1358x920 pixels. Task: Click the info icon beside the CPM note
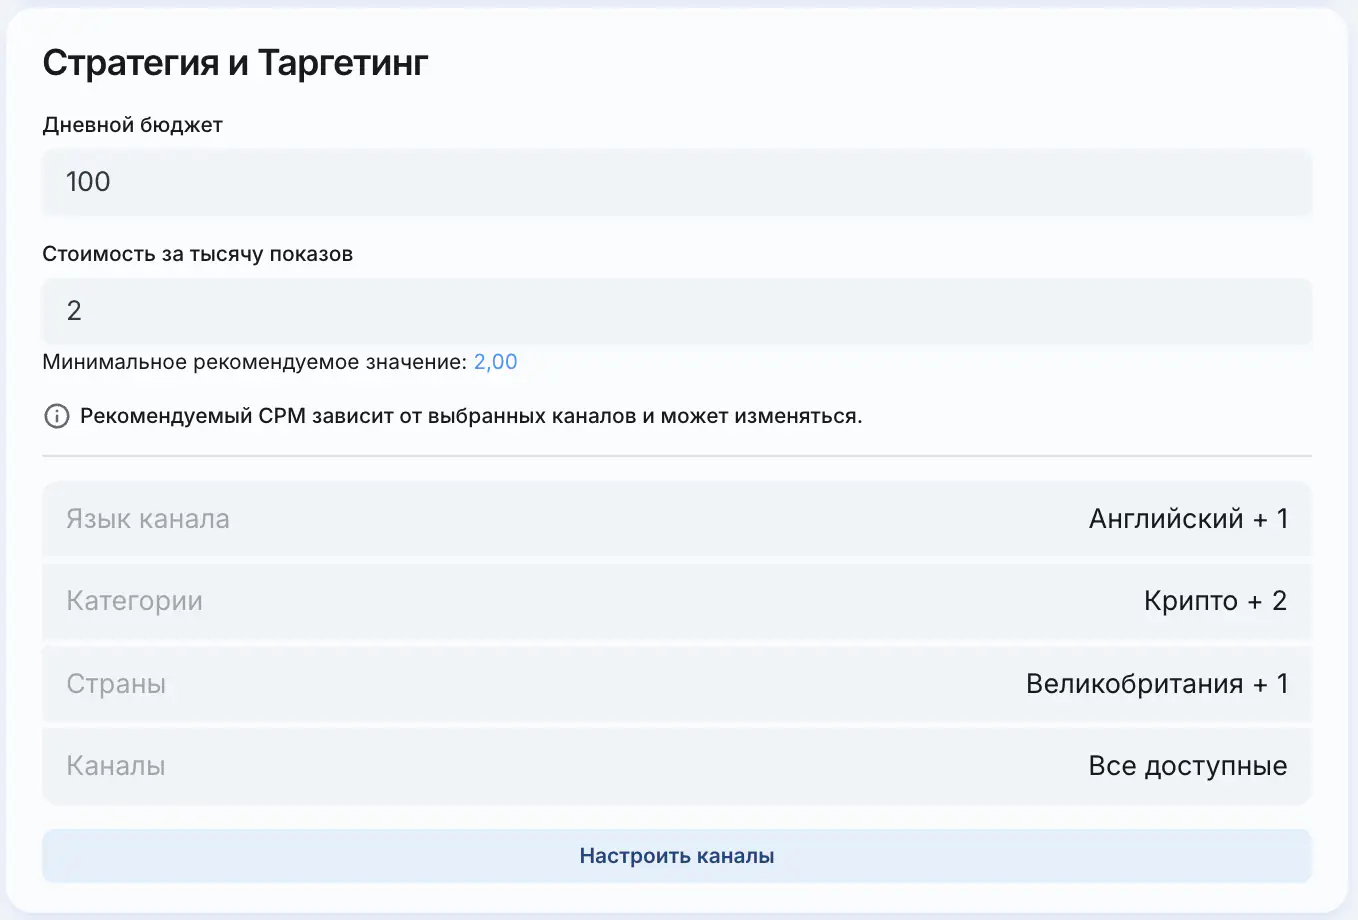[x=57, y=416]
